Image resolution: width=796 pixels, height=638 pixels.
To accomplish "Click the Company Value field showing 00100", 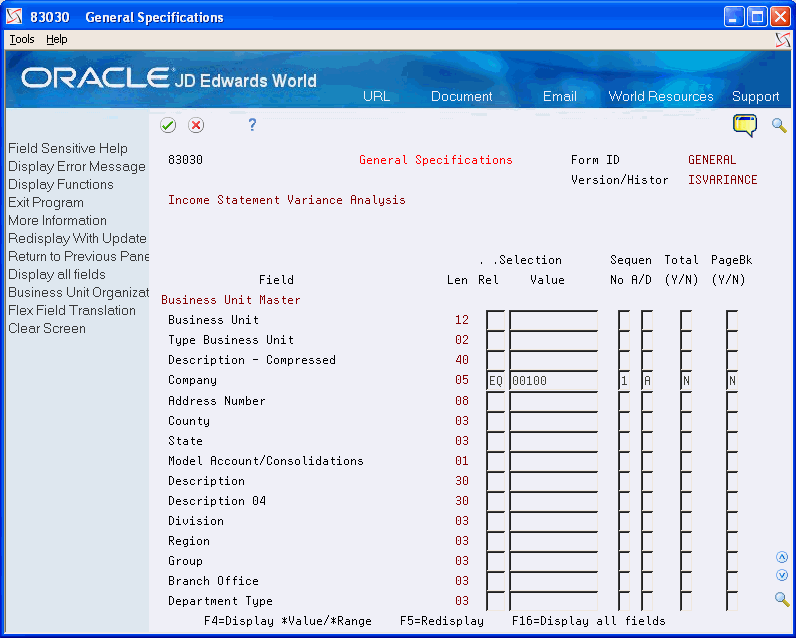I will [x=553, y=381].
